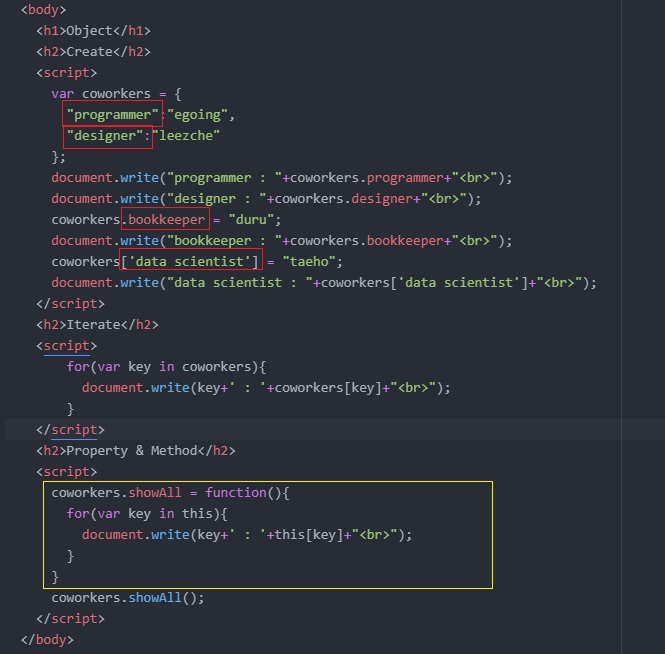Screen dimensions: 665x654
Task: Click the "data scientist : " string in document.write
Action: 240,283
